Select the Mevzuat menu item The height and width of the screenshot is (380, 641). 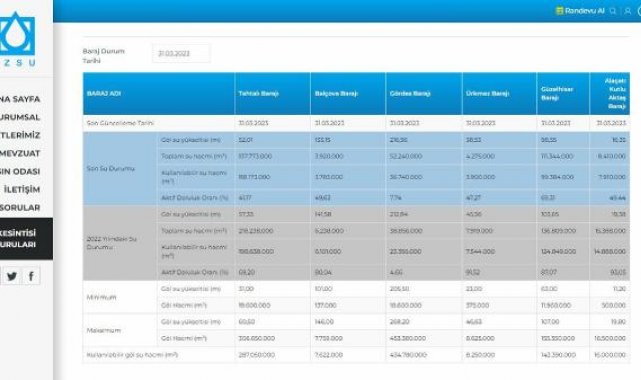pyautogui.click(x=20, y=154)
